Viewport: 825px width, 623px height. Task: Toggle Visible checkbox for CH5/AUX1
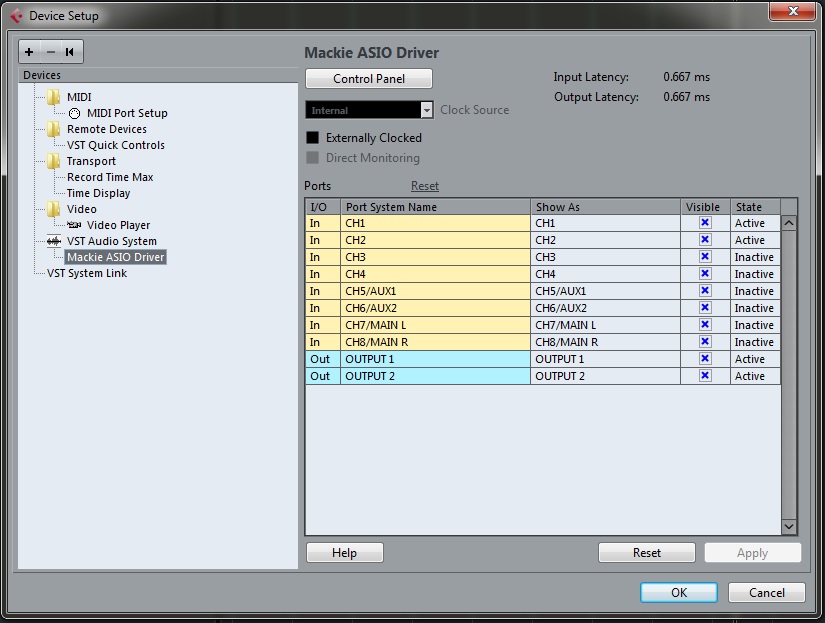[x=705, y=290]
